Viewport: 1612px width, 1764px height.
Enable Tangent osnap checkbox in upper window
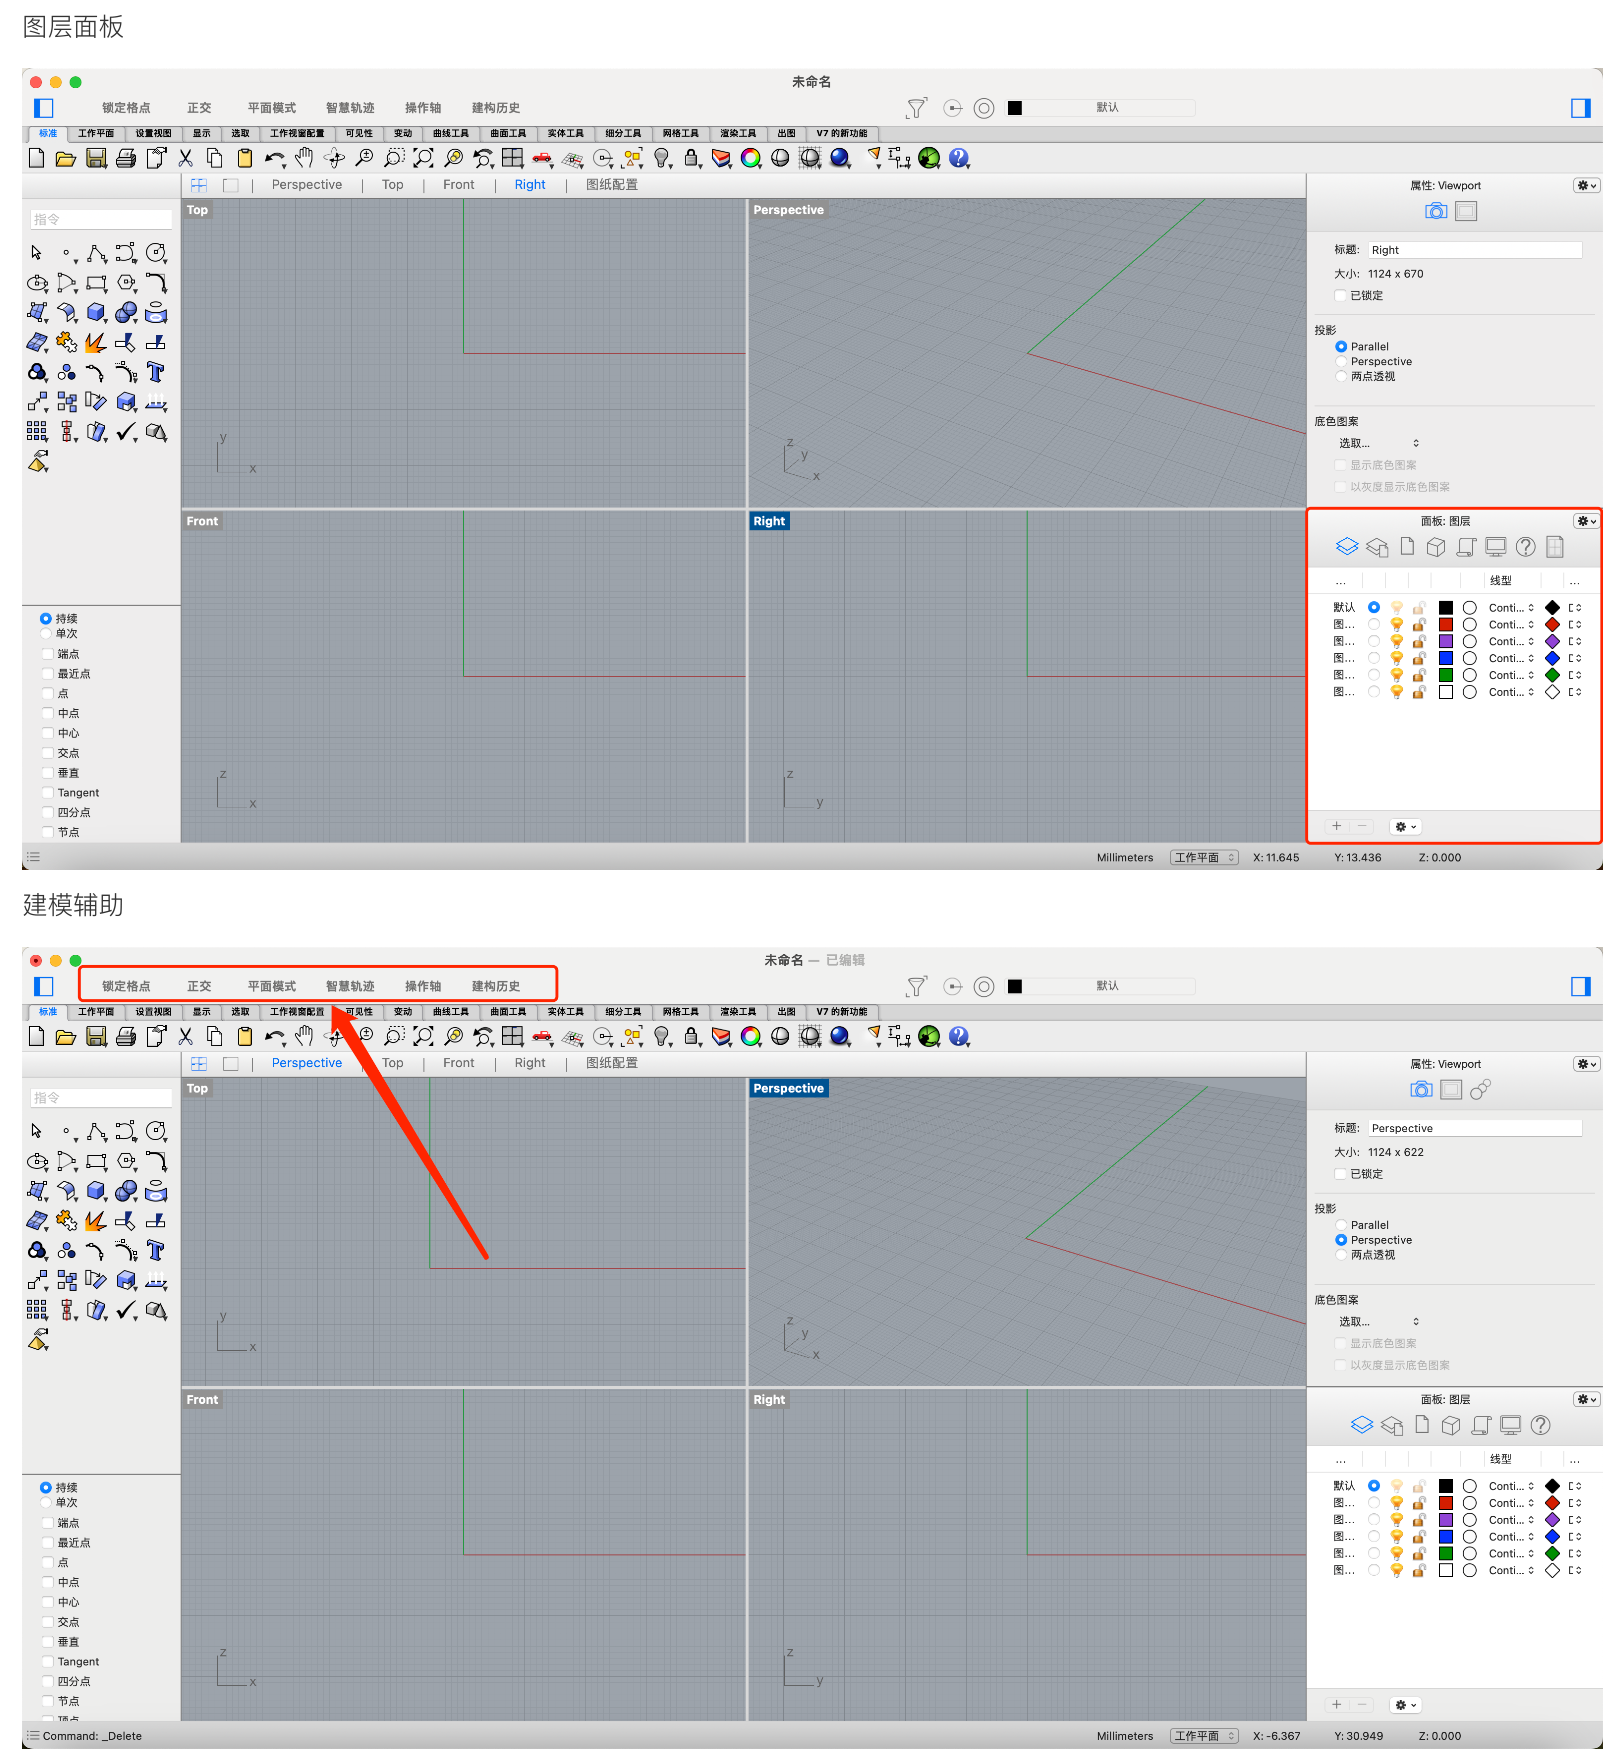coord(47,793)
